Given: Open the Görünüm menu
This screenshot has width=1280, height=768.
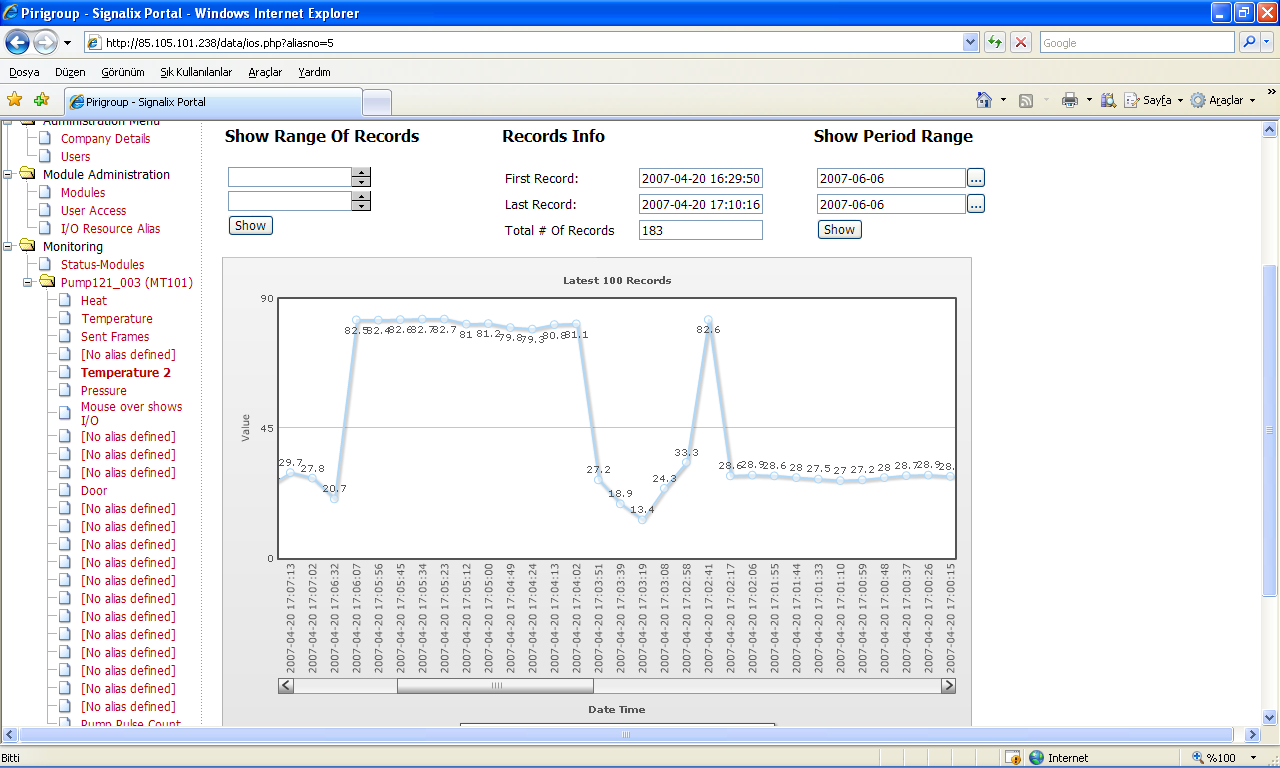Looking at the screenshot, I should click(x=123, y=72).
